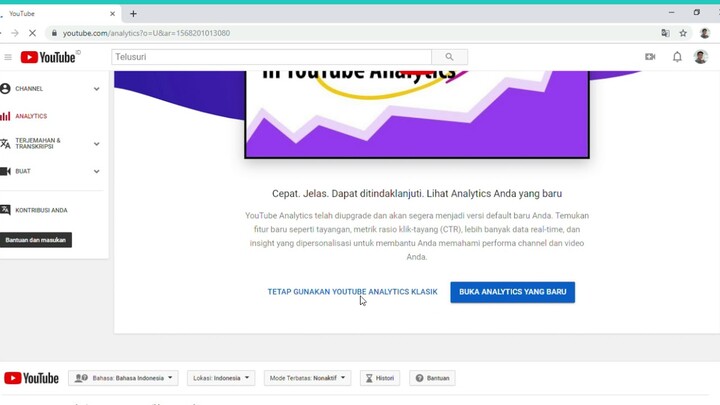This screenshot has width=720, height=405.
Task: Click the translation icon beside Terjemahan & Transkripsi
Action: click(x=6, y=144)
